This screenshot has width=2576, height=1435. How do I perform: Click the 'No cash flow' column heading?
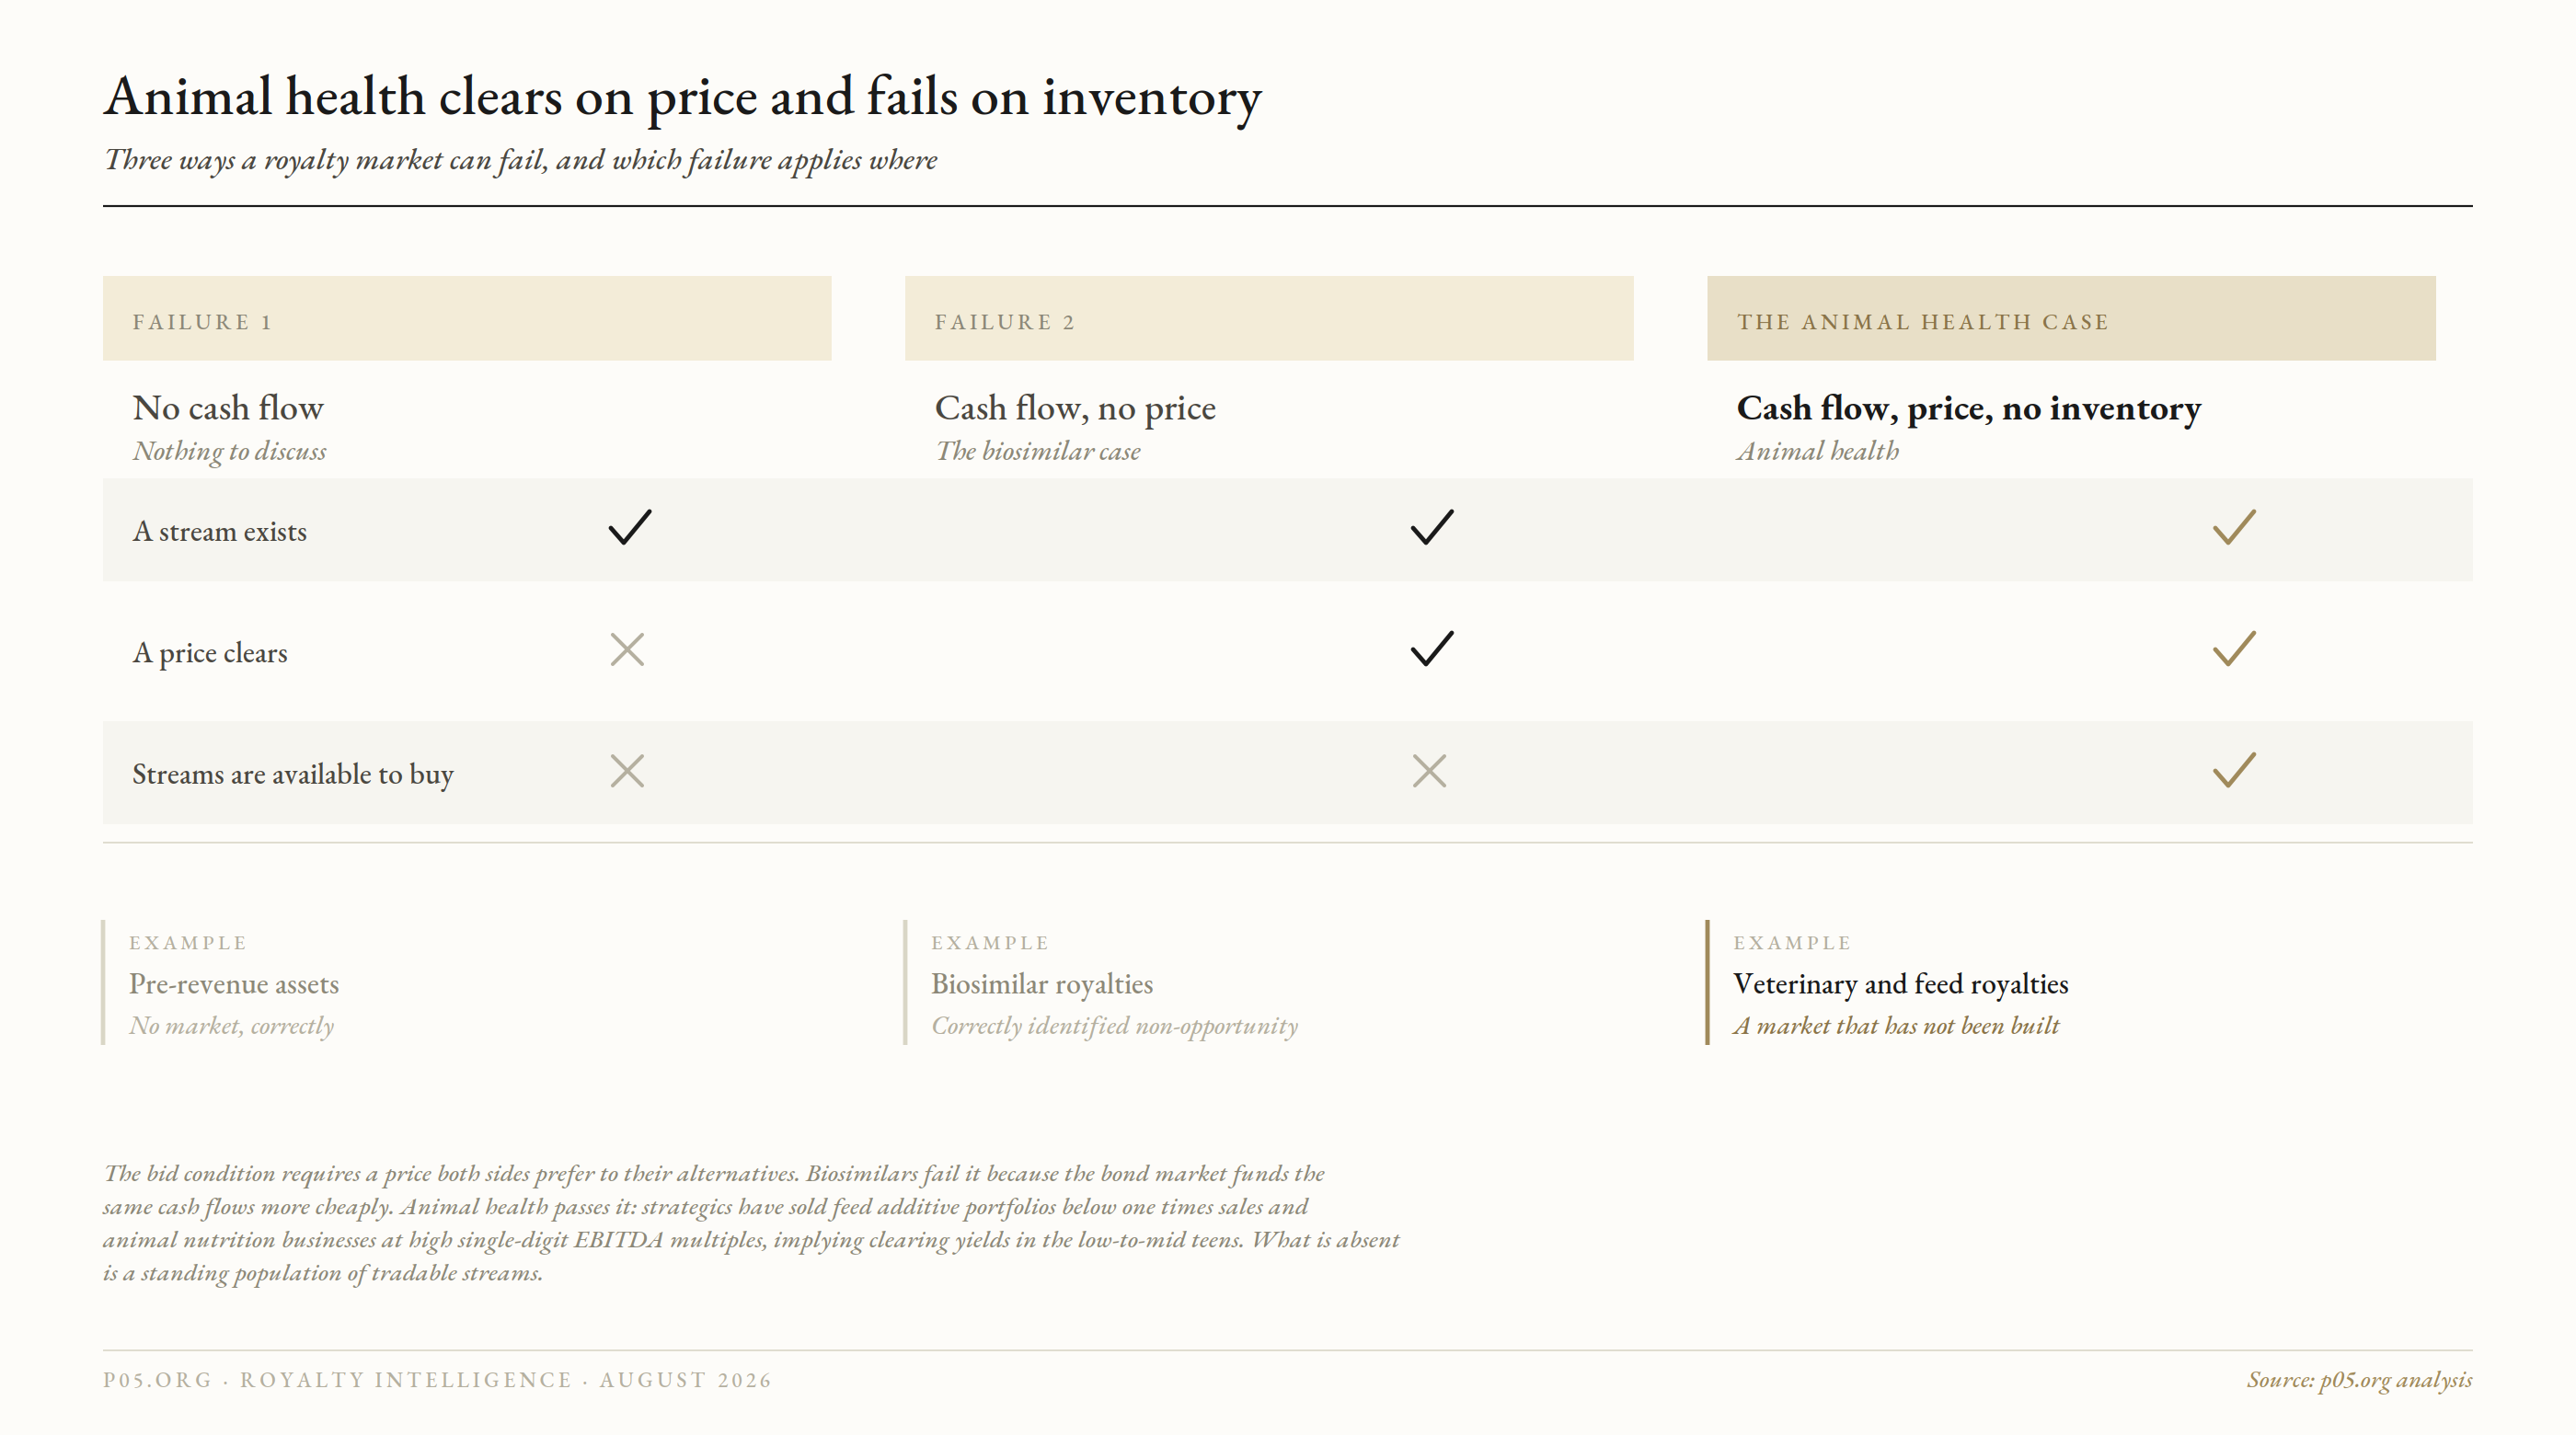[228, 408]
